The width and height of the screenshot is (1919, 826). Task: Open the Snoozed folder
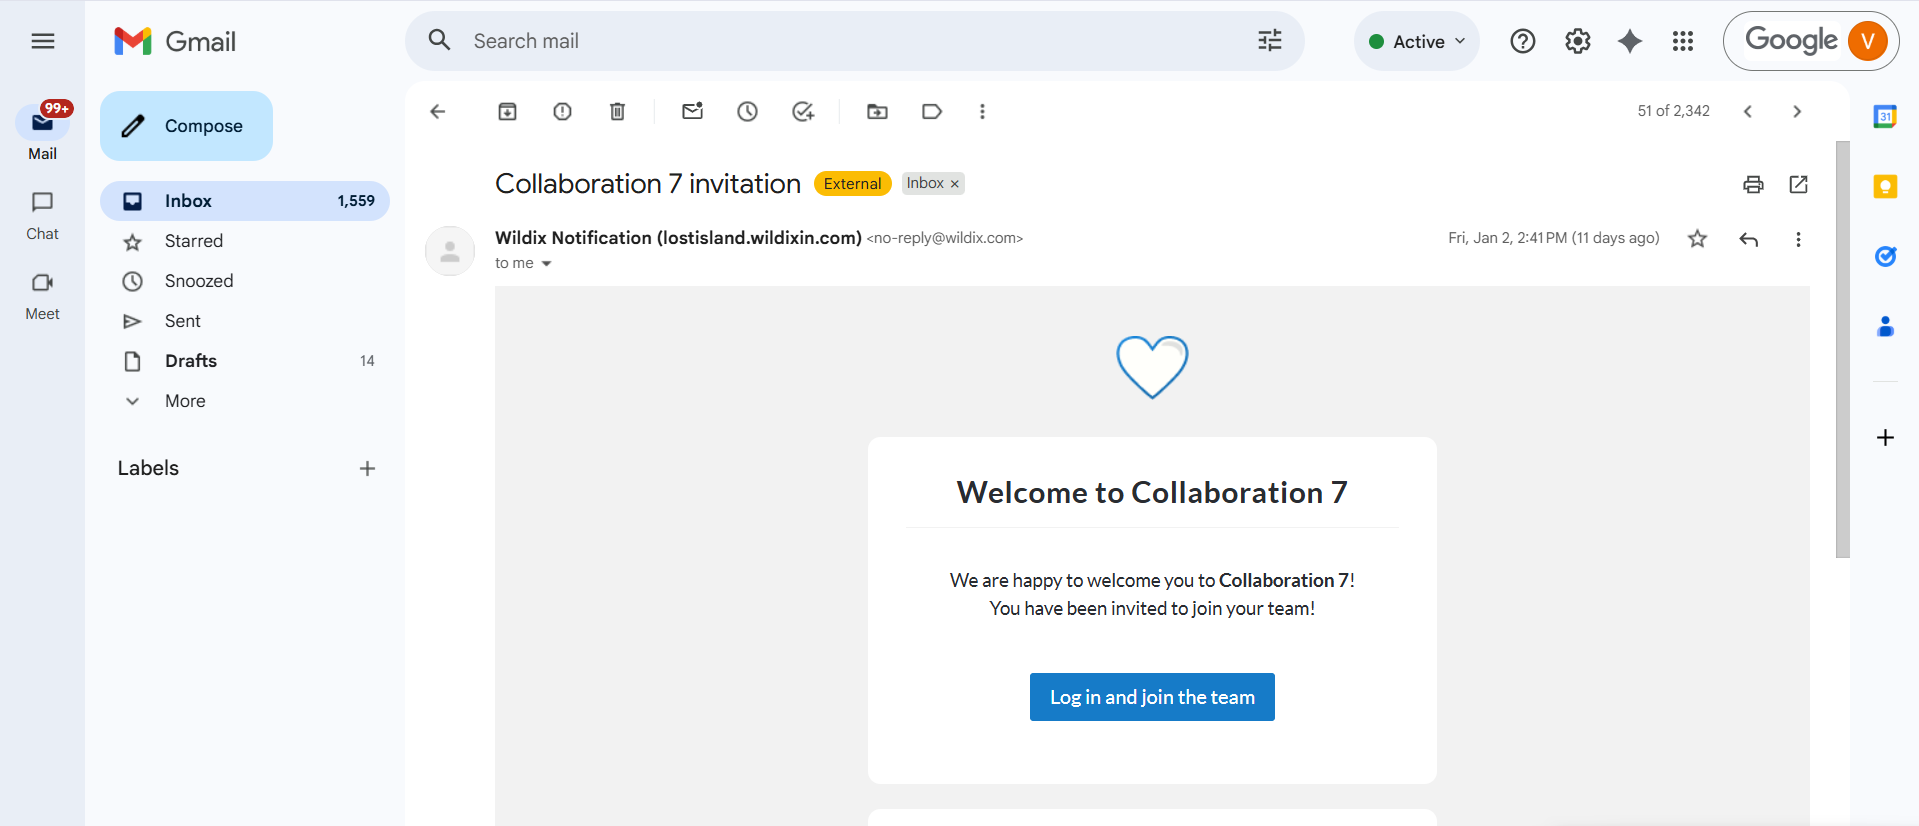point(245,281)
